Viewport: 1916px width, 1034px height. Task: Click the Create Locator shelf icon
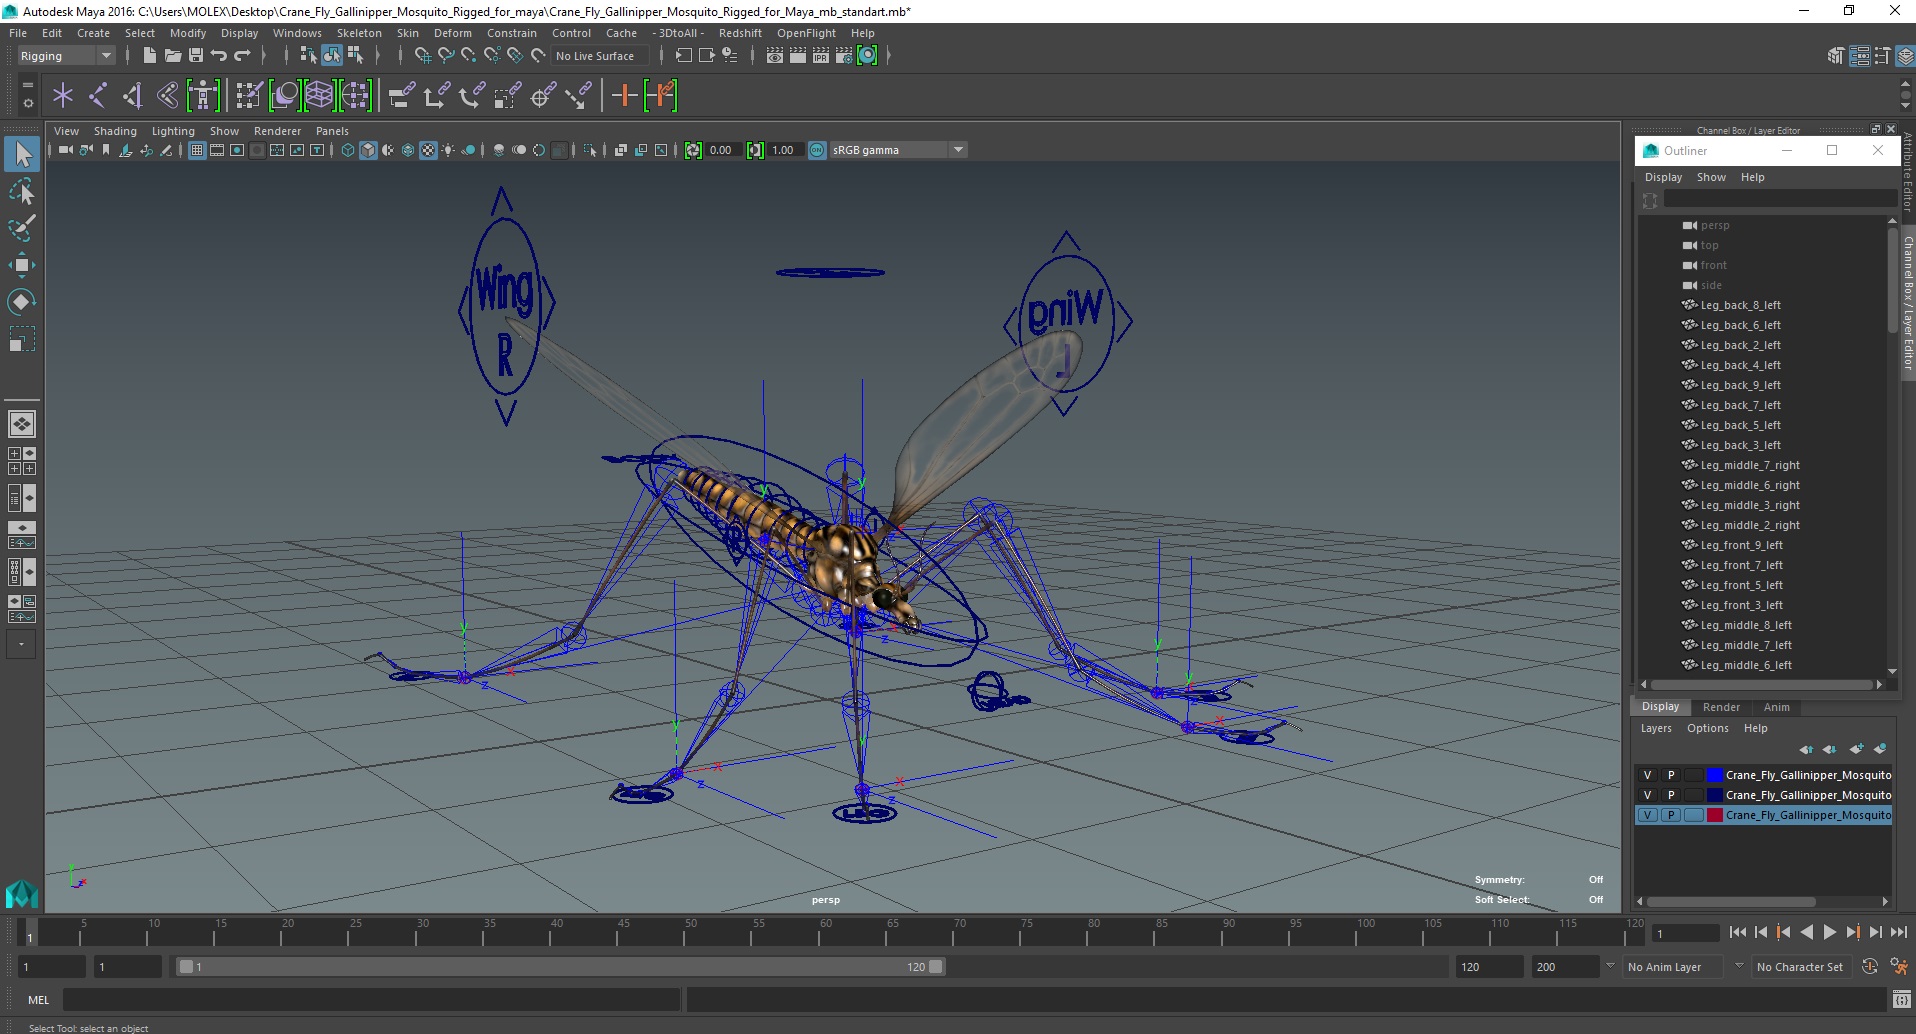tap(63, 96)
